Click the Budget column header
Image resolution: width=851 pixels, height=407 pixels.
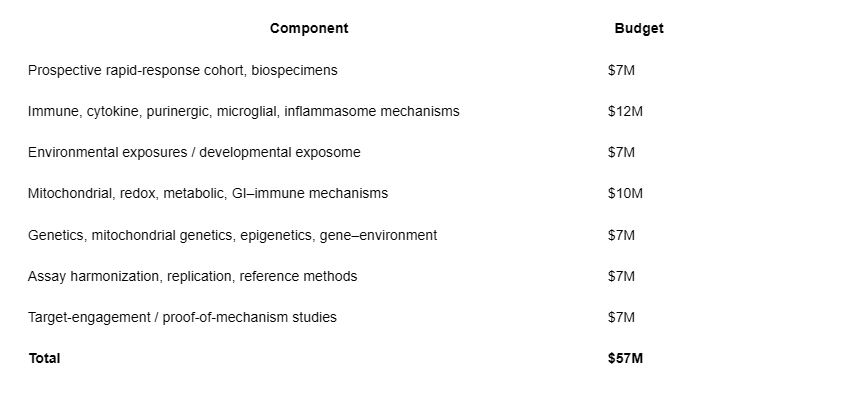[639, 28]
